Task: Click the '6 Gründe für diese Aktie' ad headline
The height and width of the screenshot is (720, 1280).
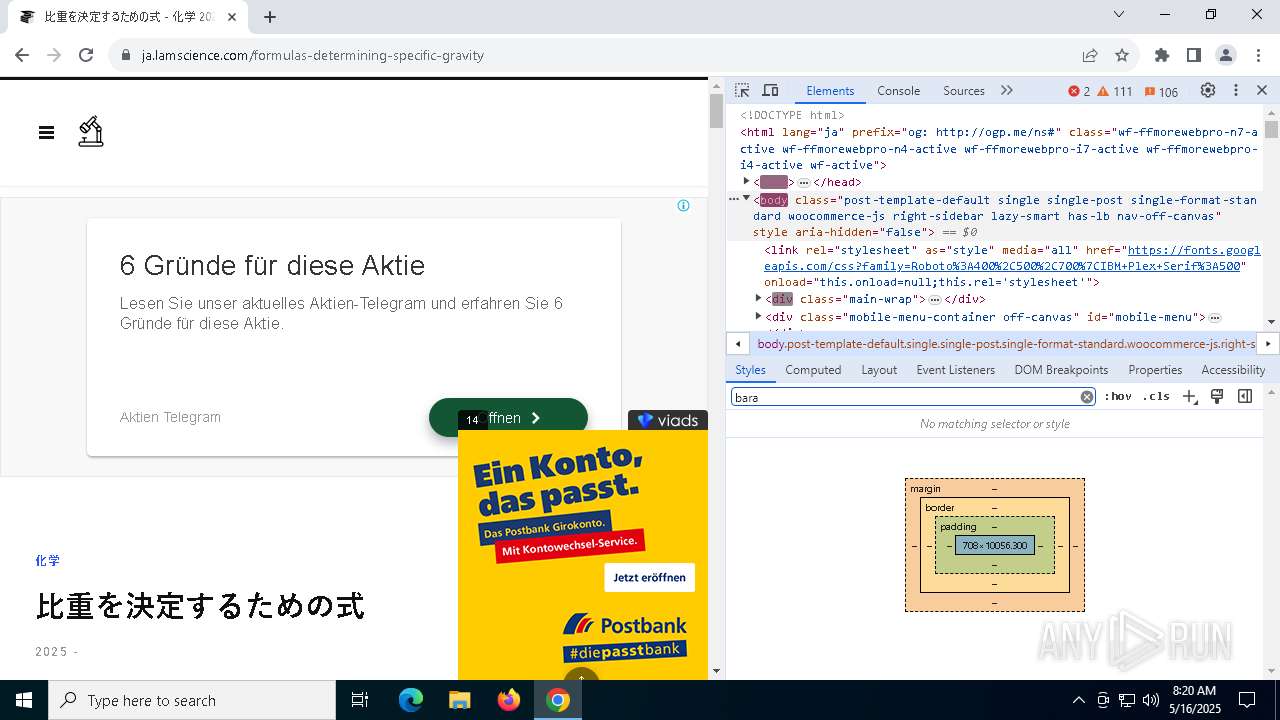Action: click(x=272, y=265)
